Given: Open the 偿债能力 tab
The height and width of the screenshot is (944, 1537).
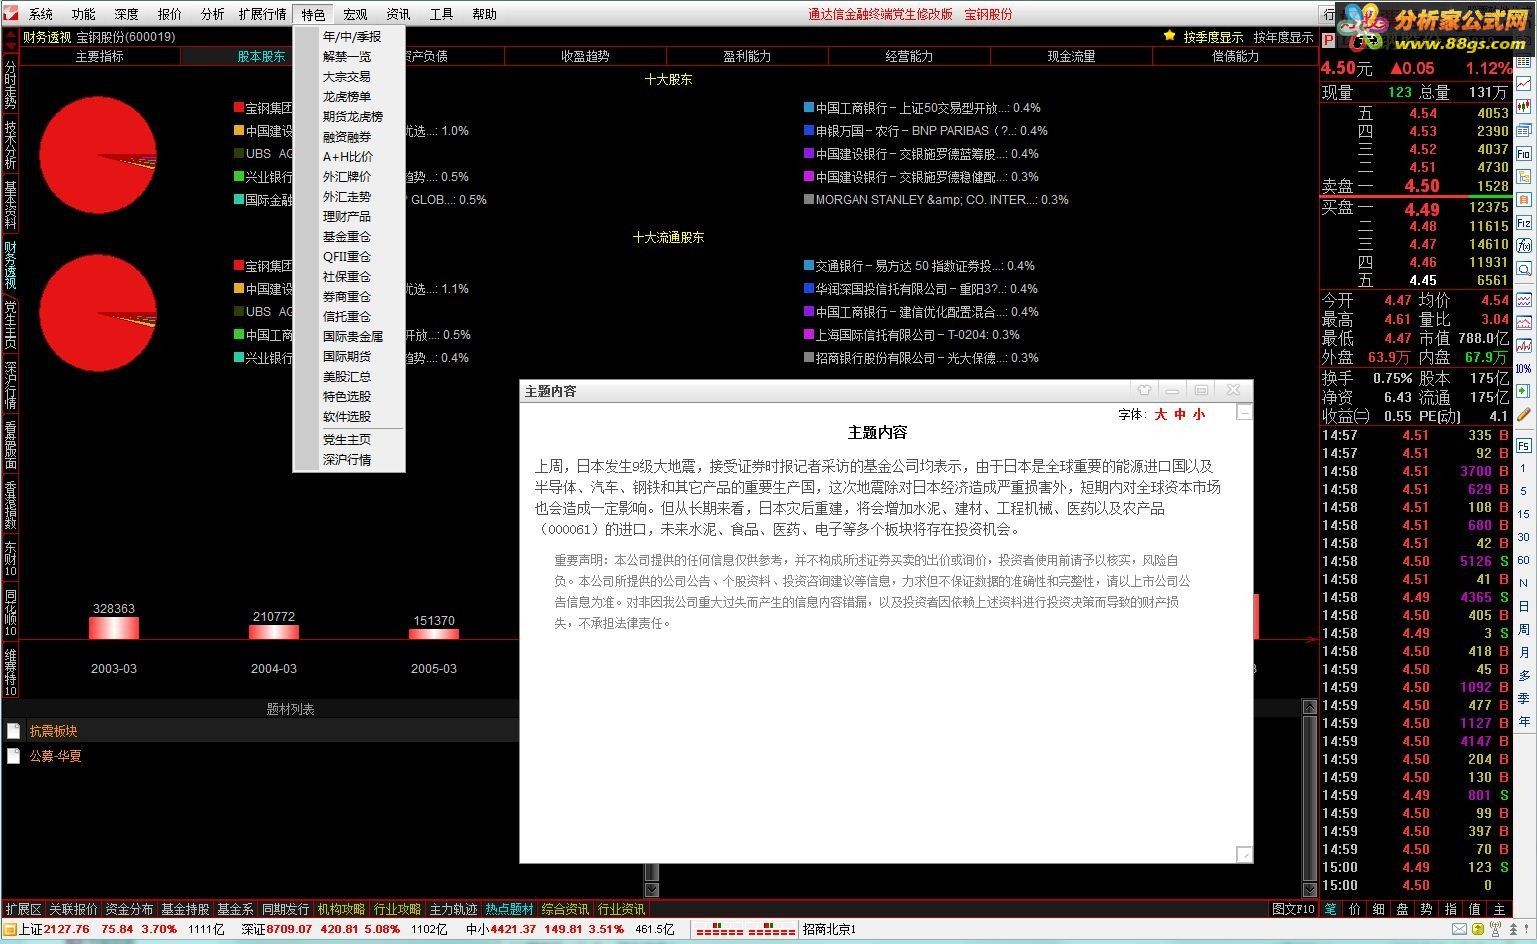Looking at the screenshot, I should [x=1236, y=56].
